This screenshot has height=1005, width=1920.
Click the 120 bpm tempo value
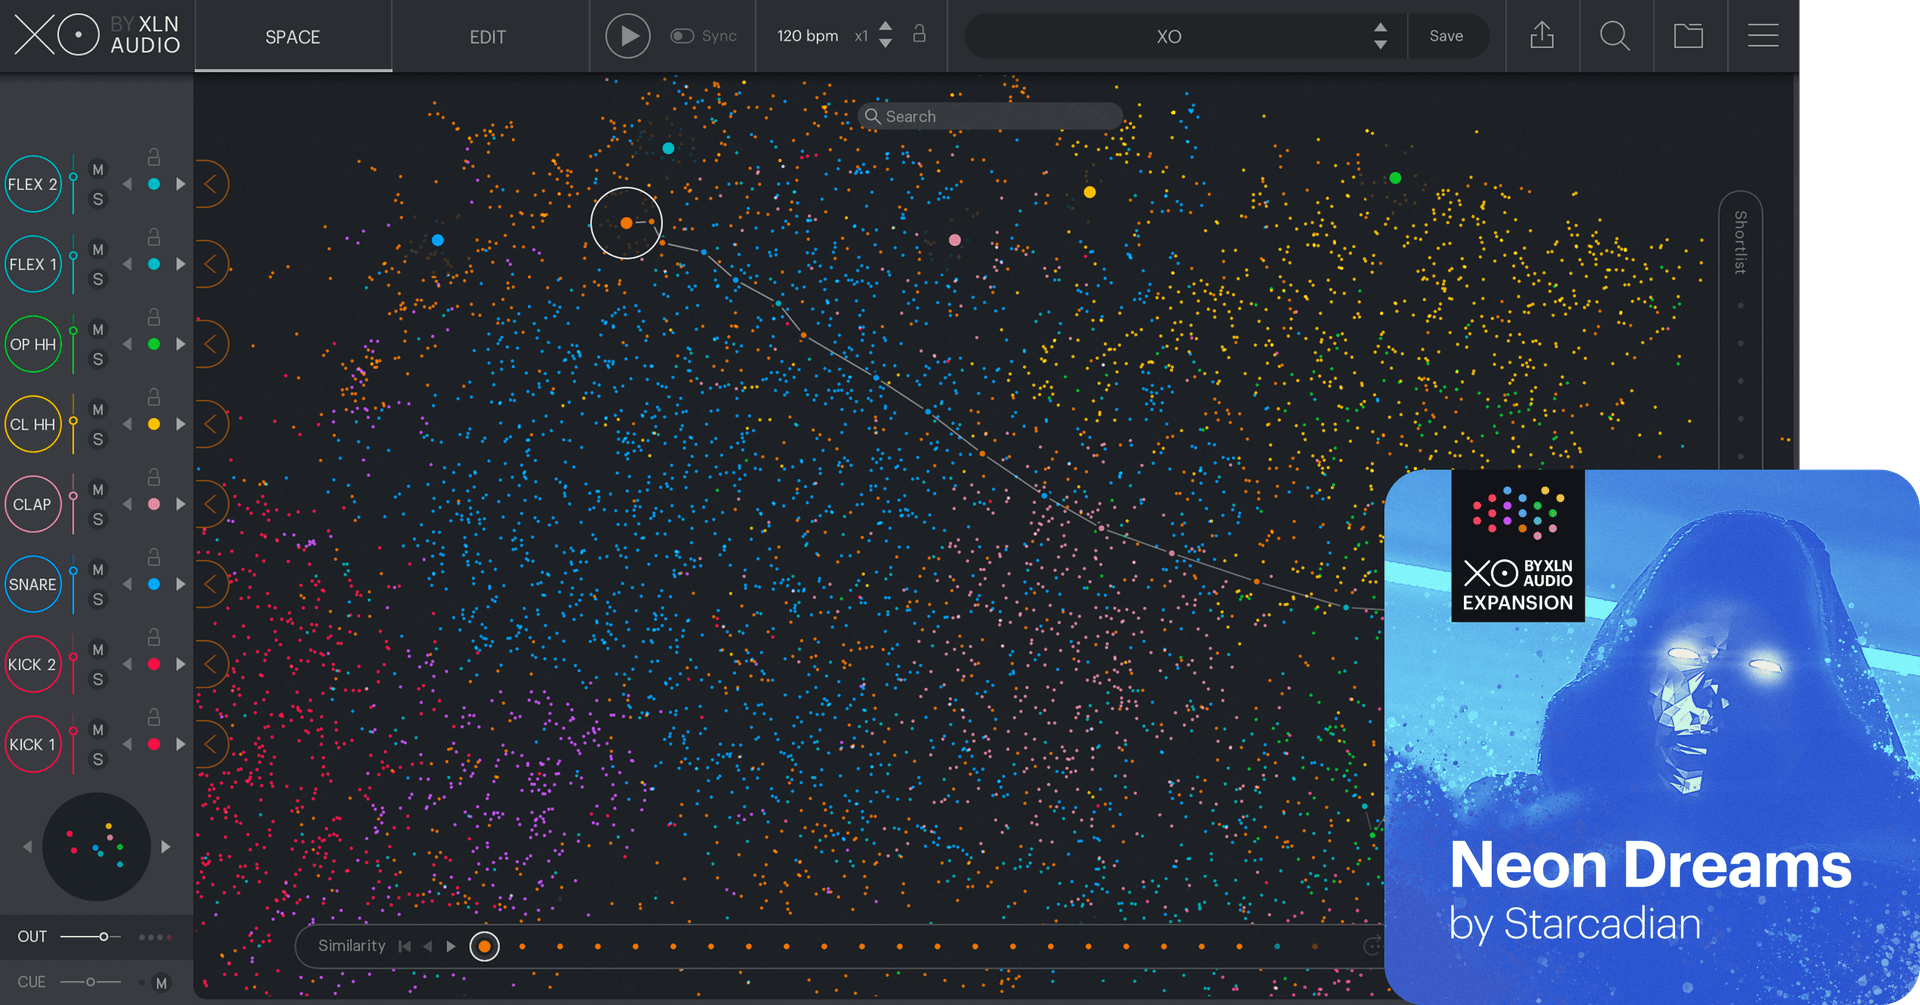coord(807,36)
